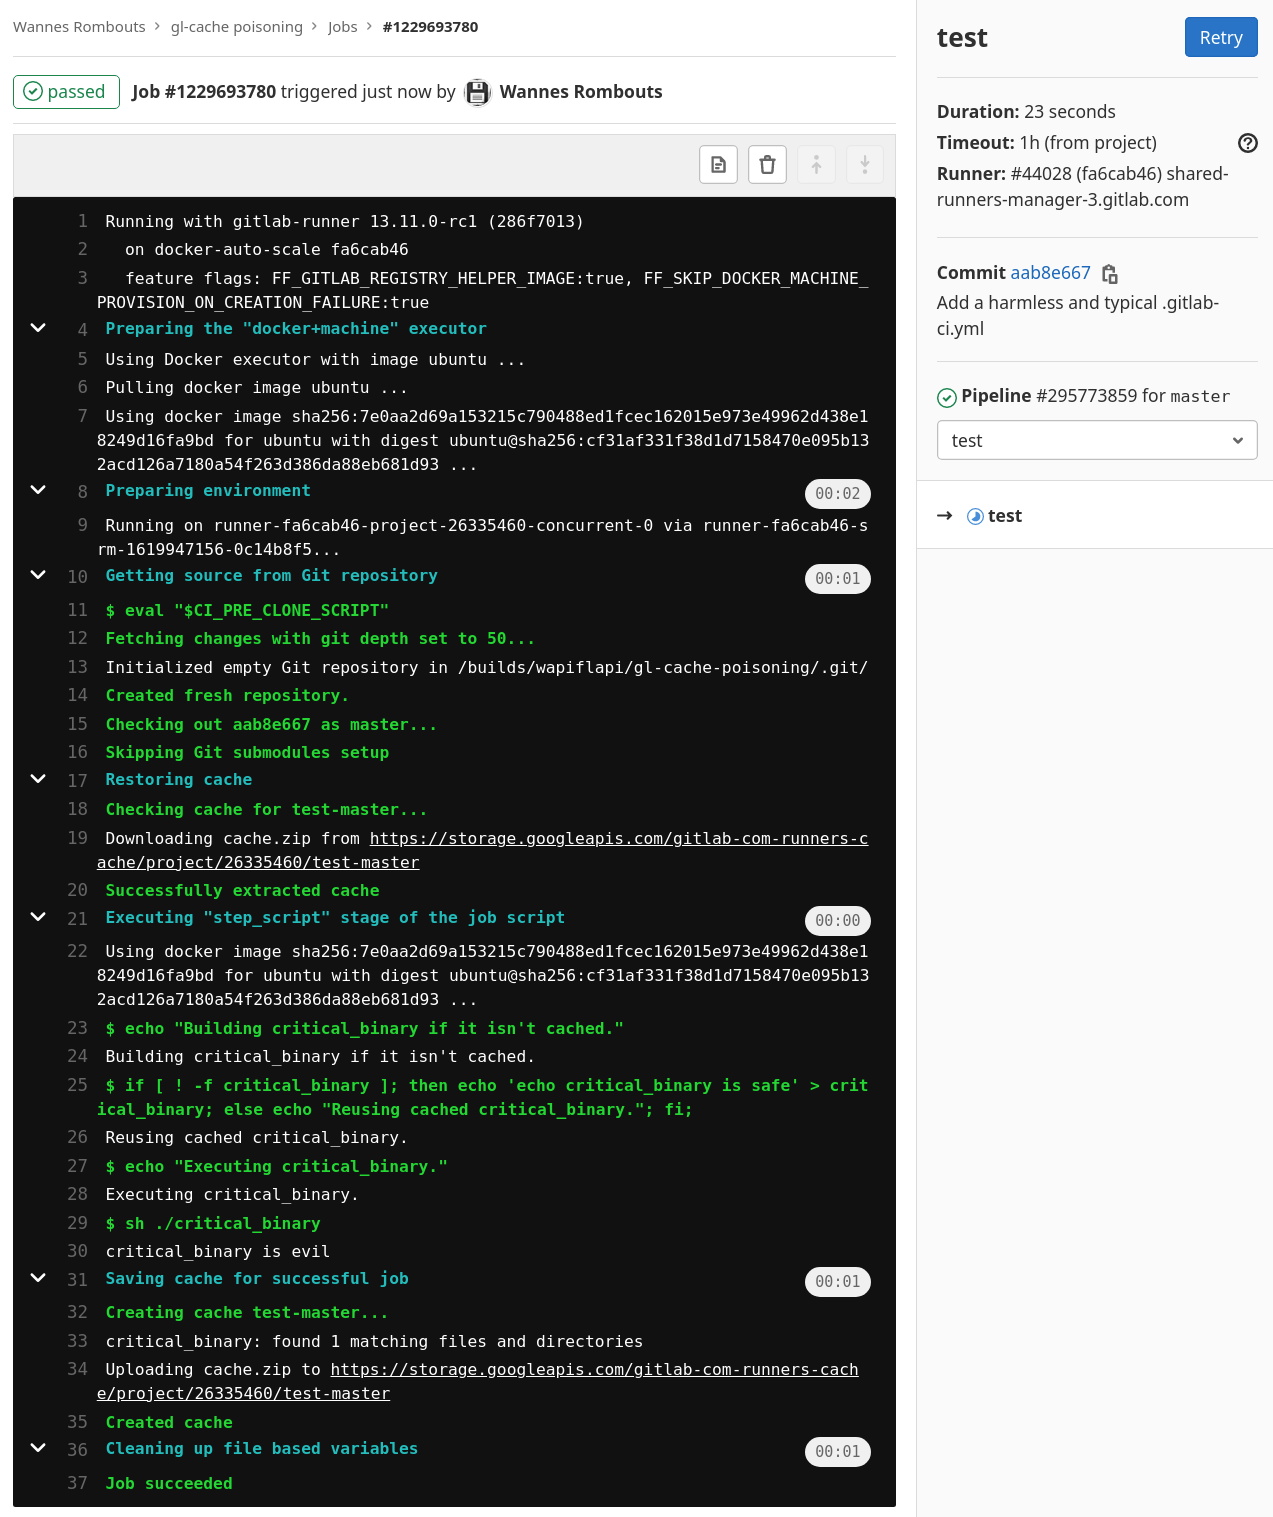
Task: Click the pipeline passed status icon
Action: pyautogui.click(x=947, y=397)
